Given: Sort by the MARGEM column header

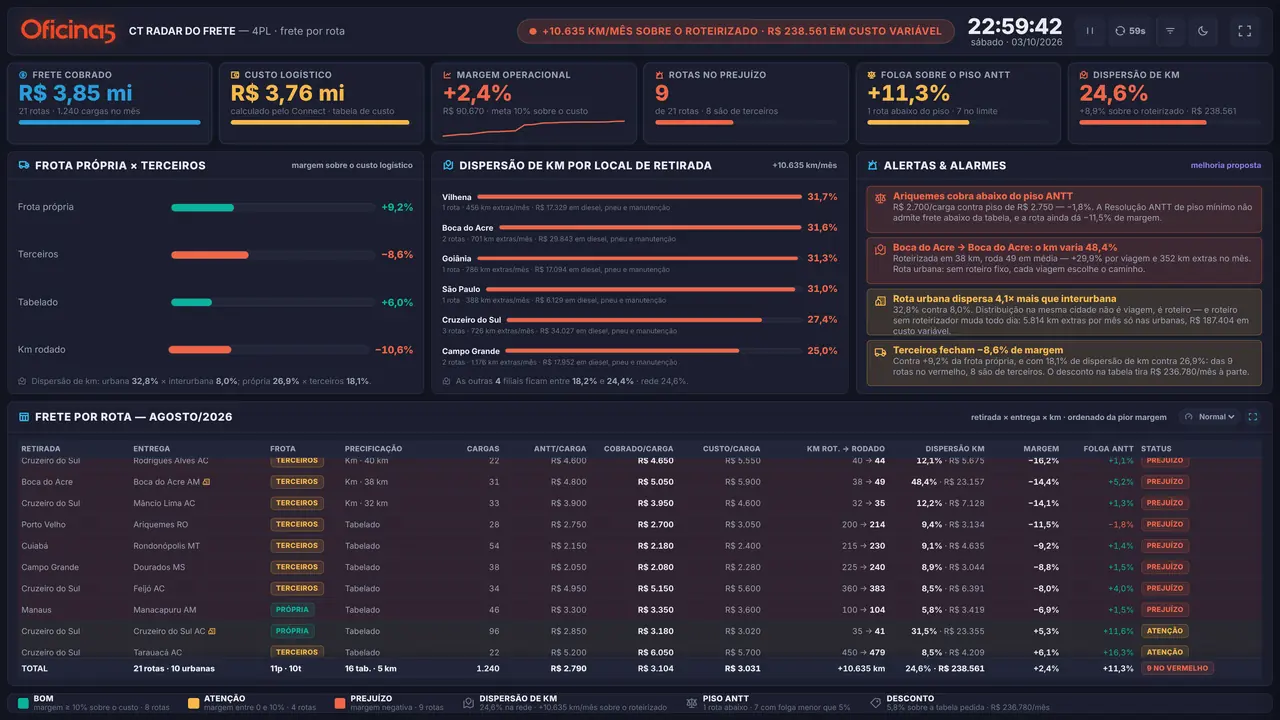Looking at the screenshot, I should point(1041,449).
